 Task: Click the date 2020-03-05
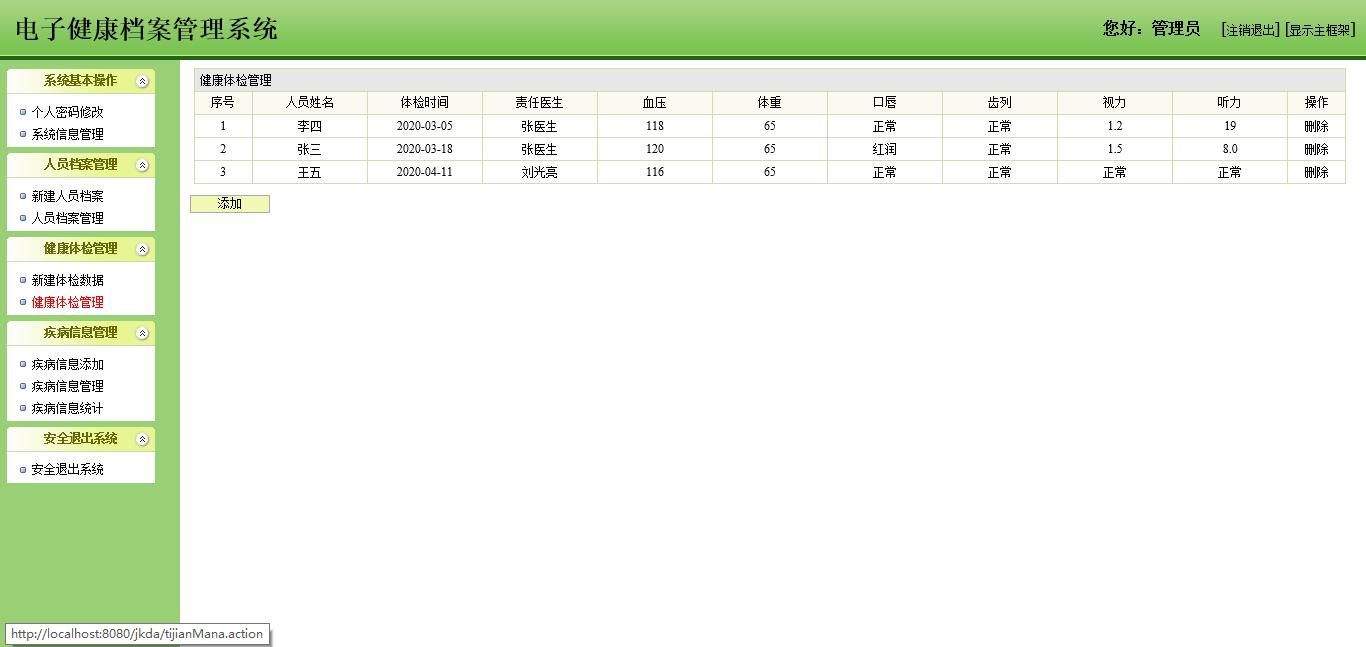pyautogui.click(x=425, y=126)
